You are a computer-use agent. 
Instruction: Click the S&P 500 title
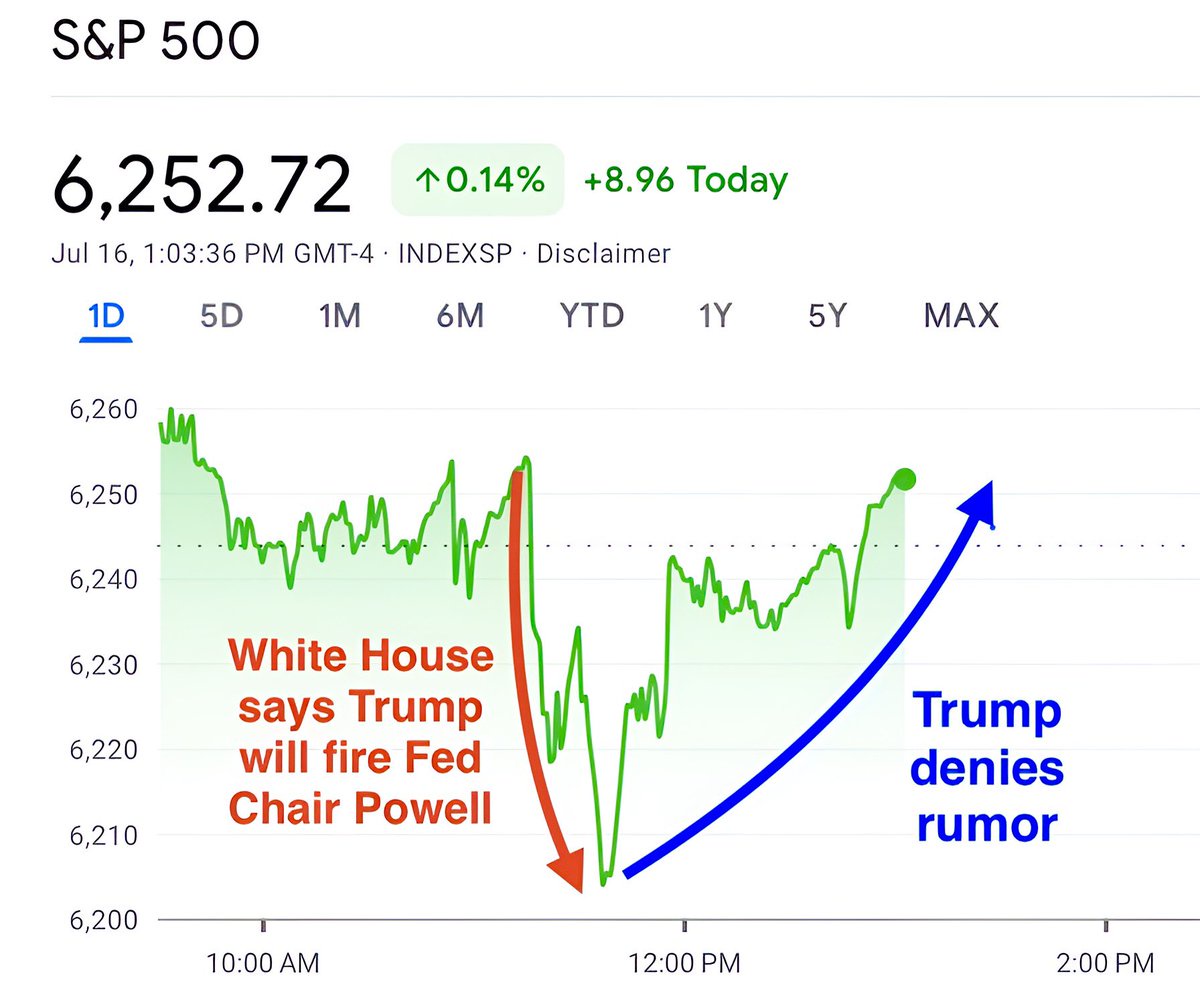[x=155, y=42]
